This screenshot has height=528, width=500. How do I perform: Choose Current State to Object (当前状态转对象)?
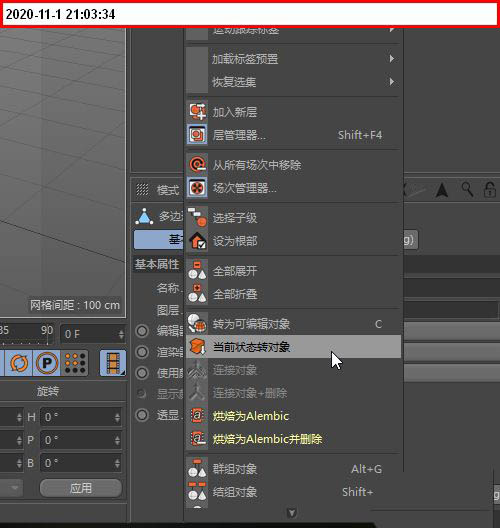[x=293, y=346]
